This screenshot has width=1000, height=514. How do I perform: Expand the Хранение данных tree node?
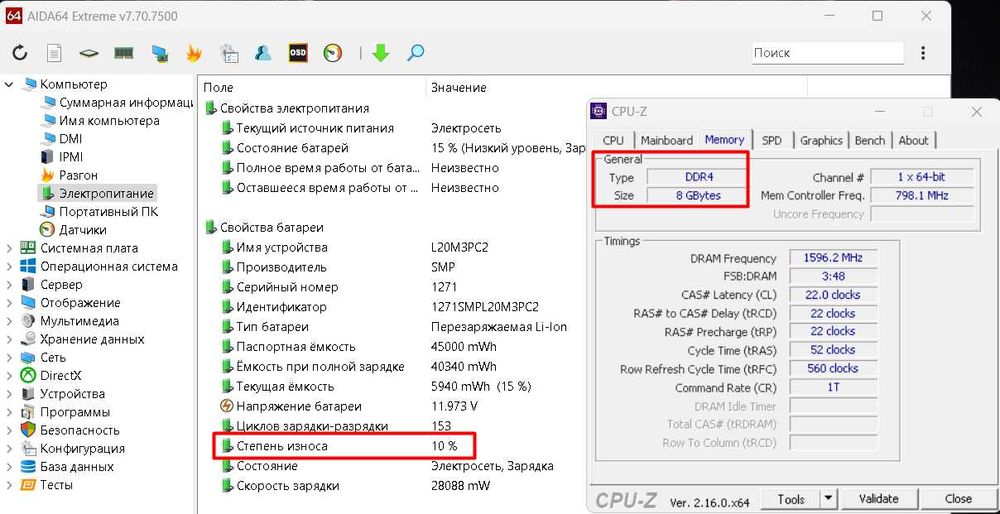9,339
